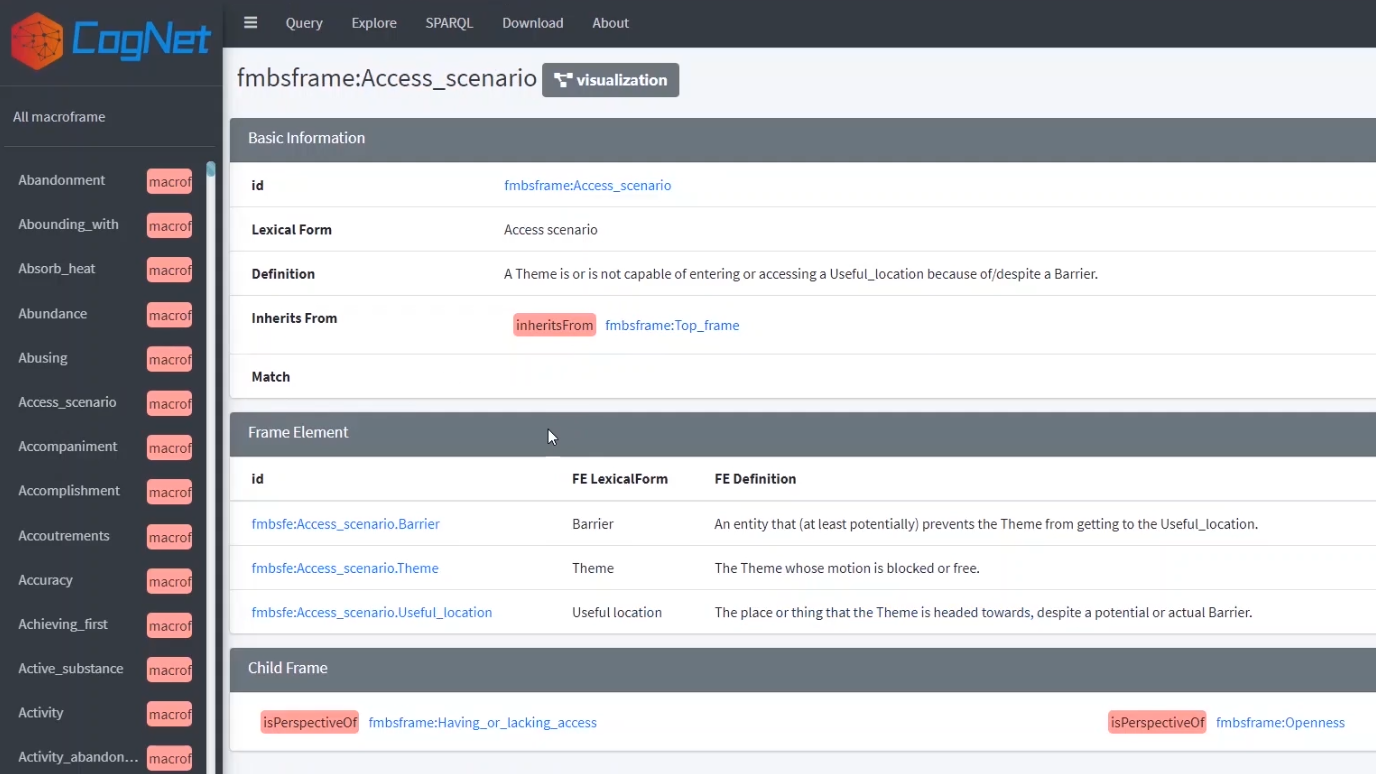
Task: Click the macroframe badge next to Accuracy
Action: coord(169,581)
